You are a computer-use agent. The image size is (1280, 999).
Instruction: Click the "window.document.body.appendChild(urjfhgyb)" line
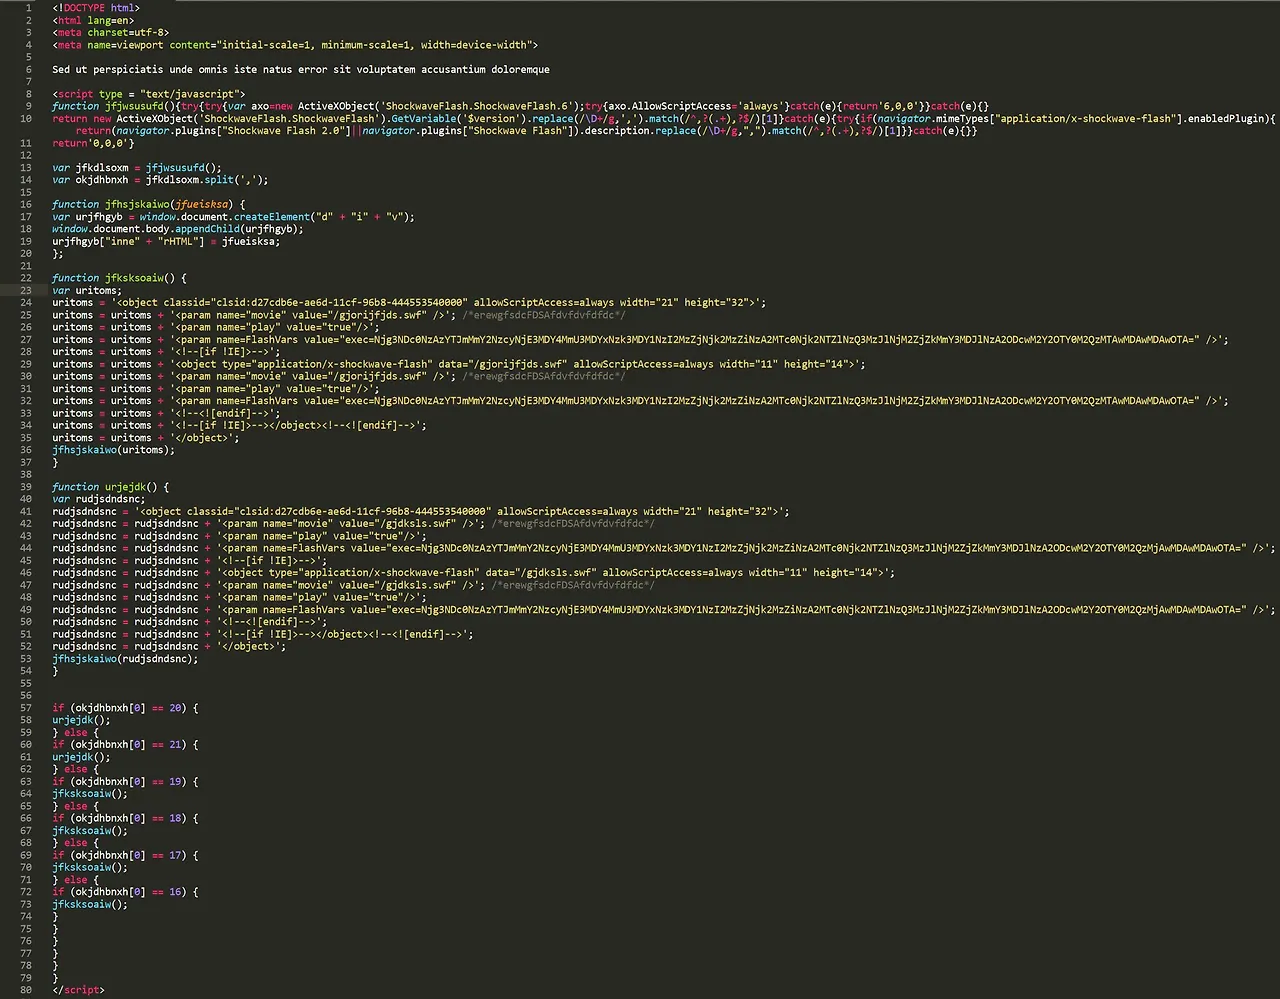(x=178, y=229)
